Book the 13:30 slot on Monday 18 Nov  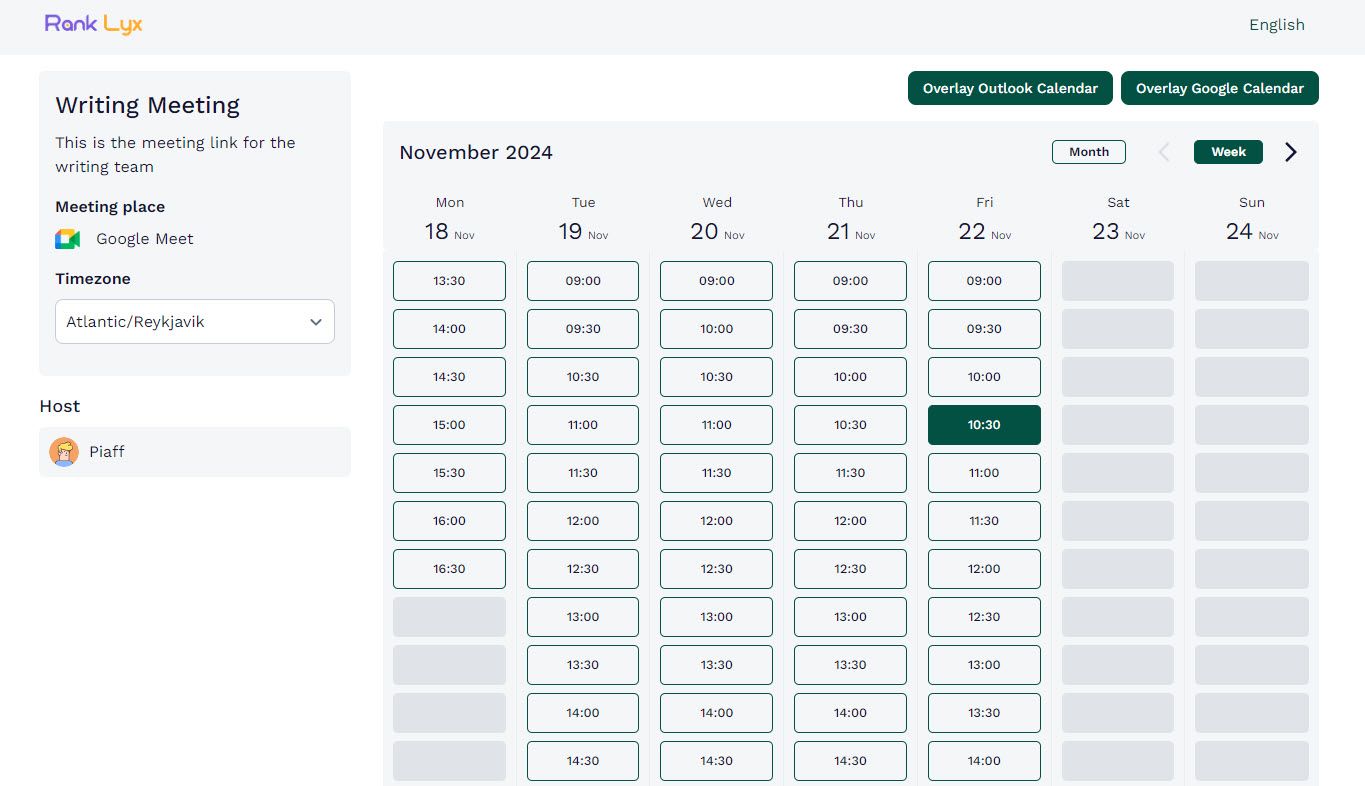(449, 281)
